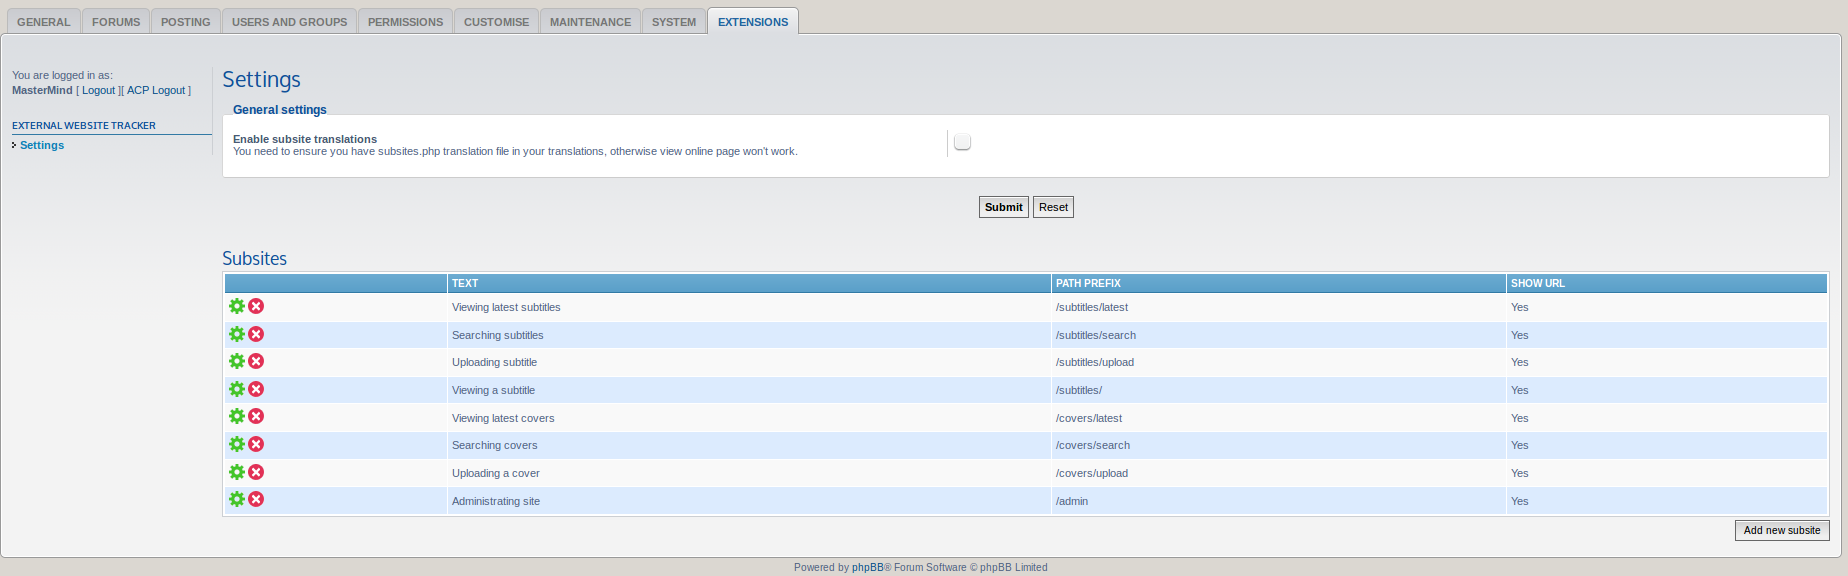Delete the 'Viewing a subtitle' row
Screen dimensions: 1848x576
tap(256, 389)
